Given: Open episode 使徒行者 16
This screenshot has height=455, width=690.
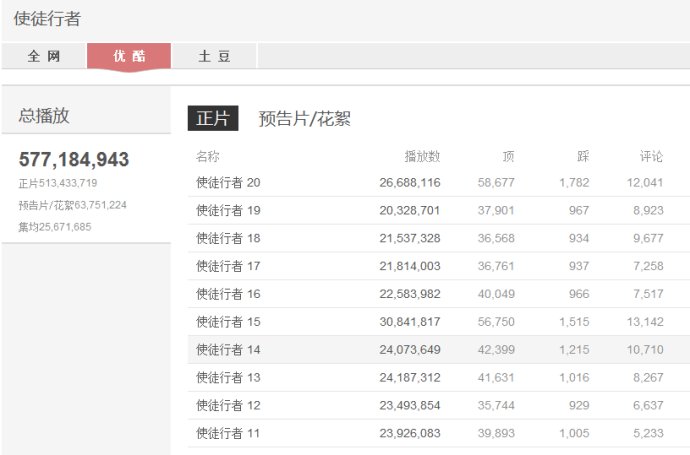Looking at the screenshot, I should click(228, 294).
